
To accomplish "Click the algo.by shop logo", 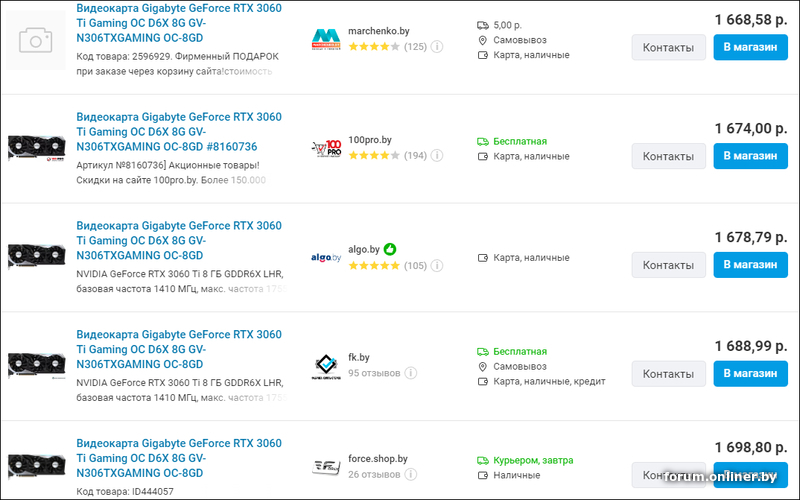I will point(326,257).
